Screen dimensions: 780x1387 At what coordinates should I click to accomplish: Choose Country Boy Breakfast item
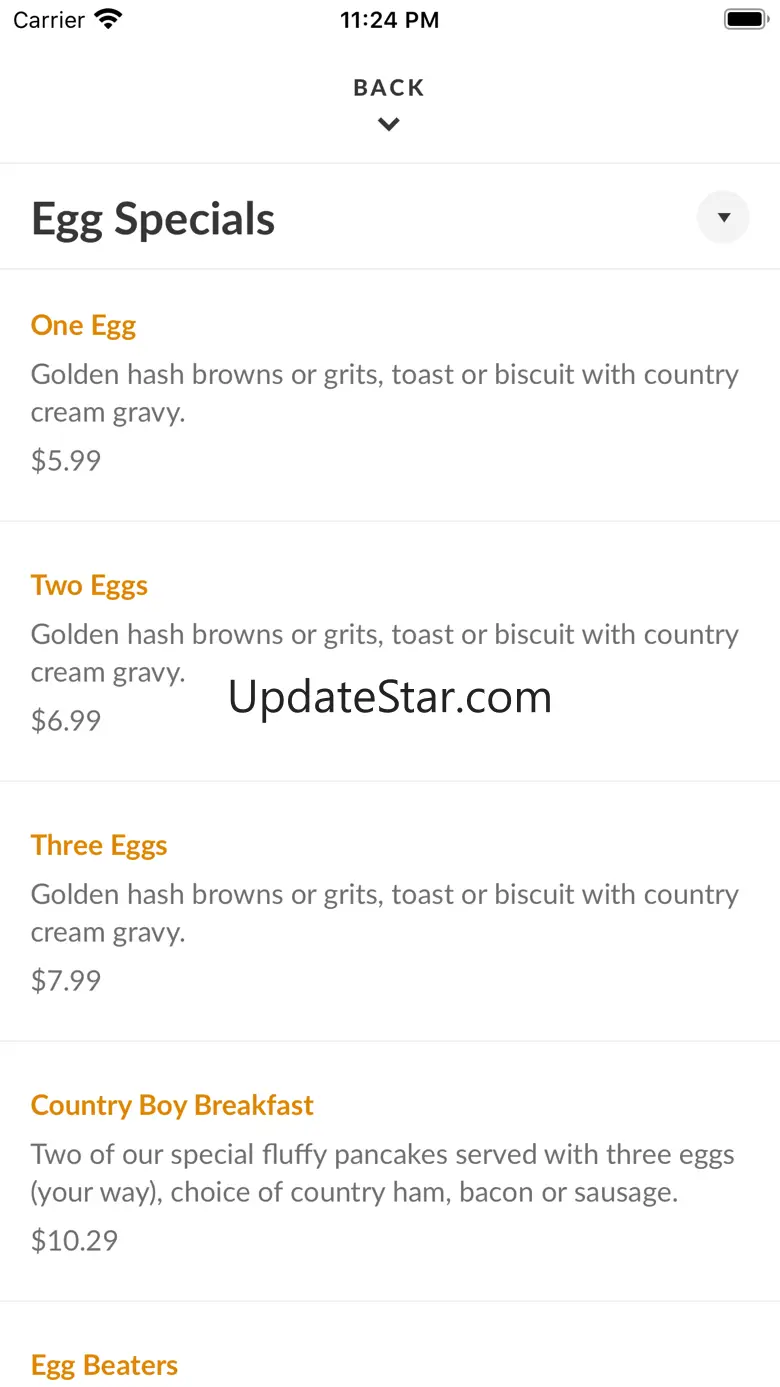point(172,1106)
